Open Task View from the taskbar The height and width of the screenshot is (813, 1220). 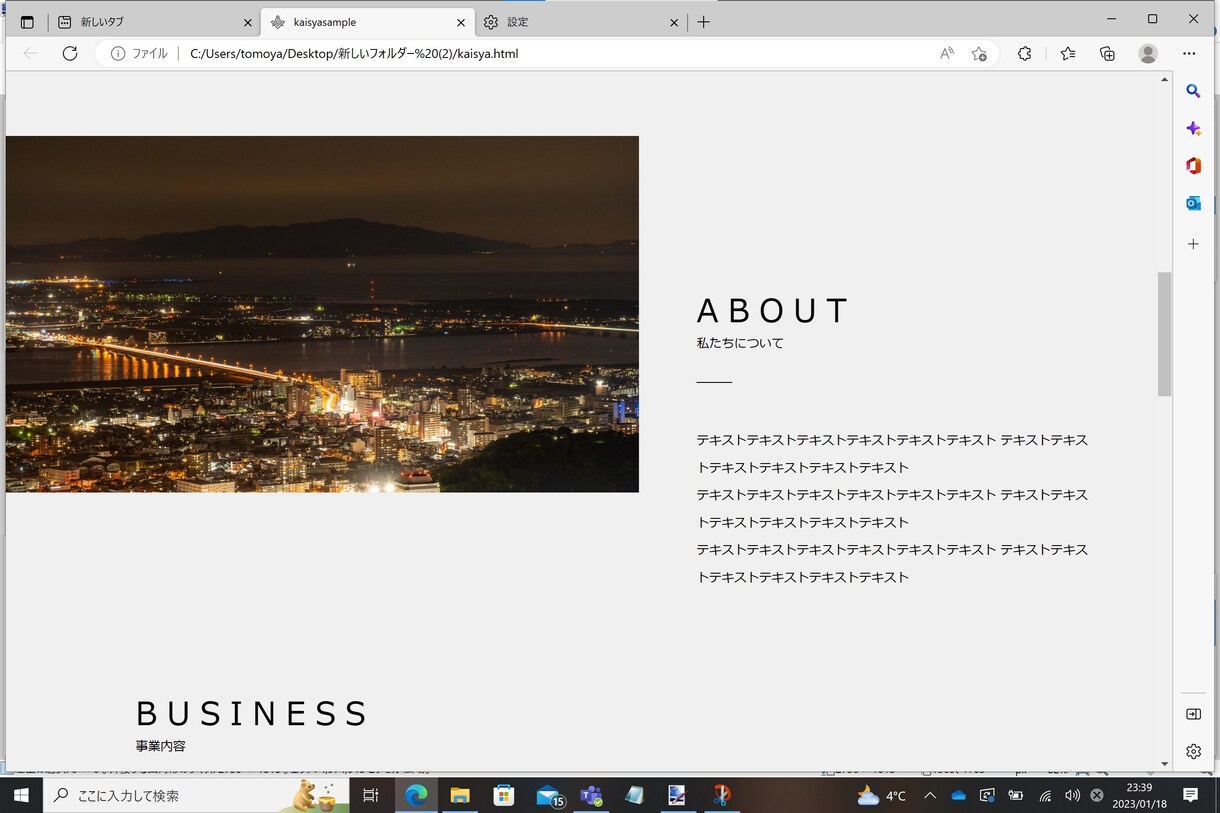tap(371, 795)
